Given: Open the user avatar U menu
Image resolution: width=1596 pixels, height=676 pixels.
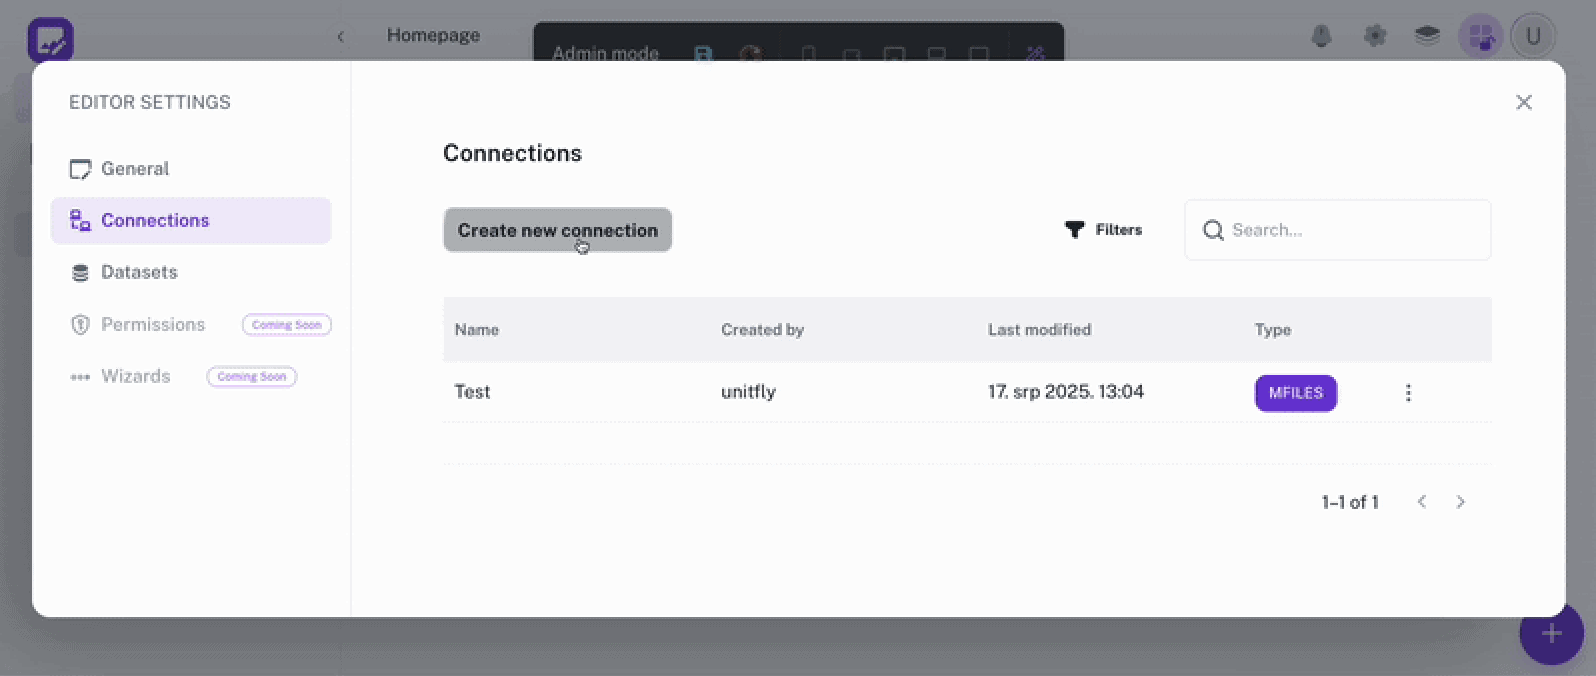Looking at the screenshot, I should 1532,37.
